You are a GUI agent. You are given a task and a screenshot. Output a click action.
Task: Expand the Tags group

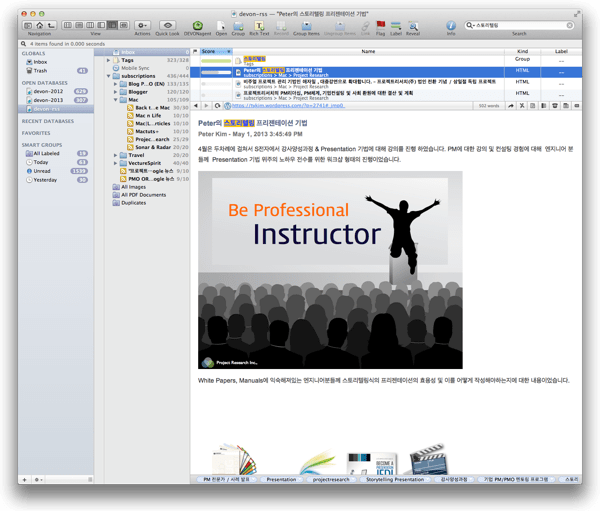point(110,60)
